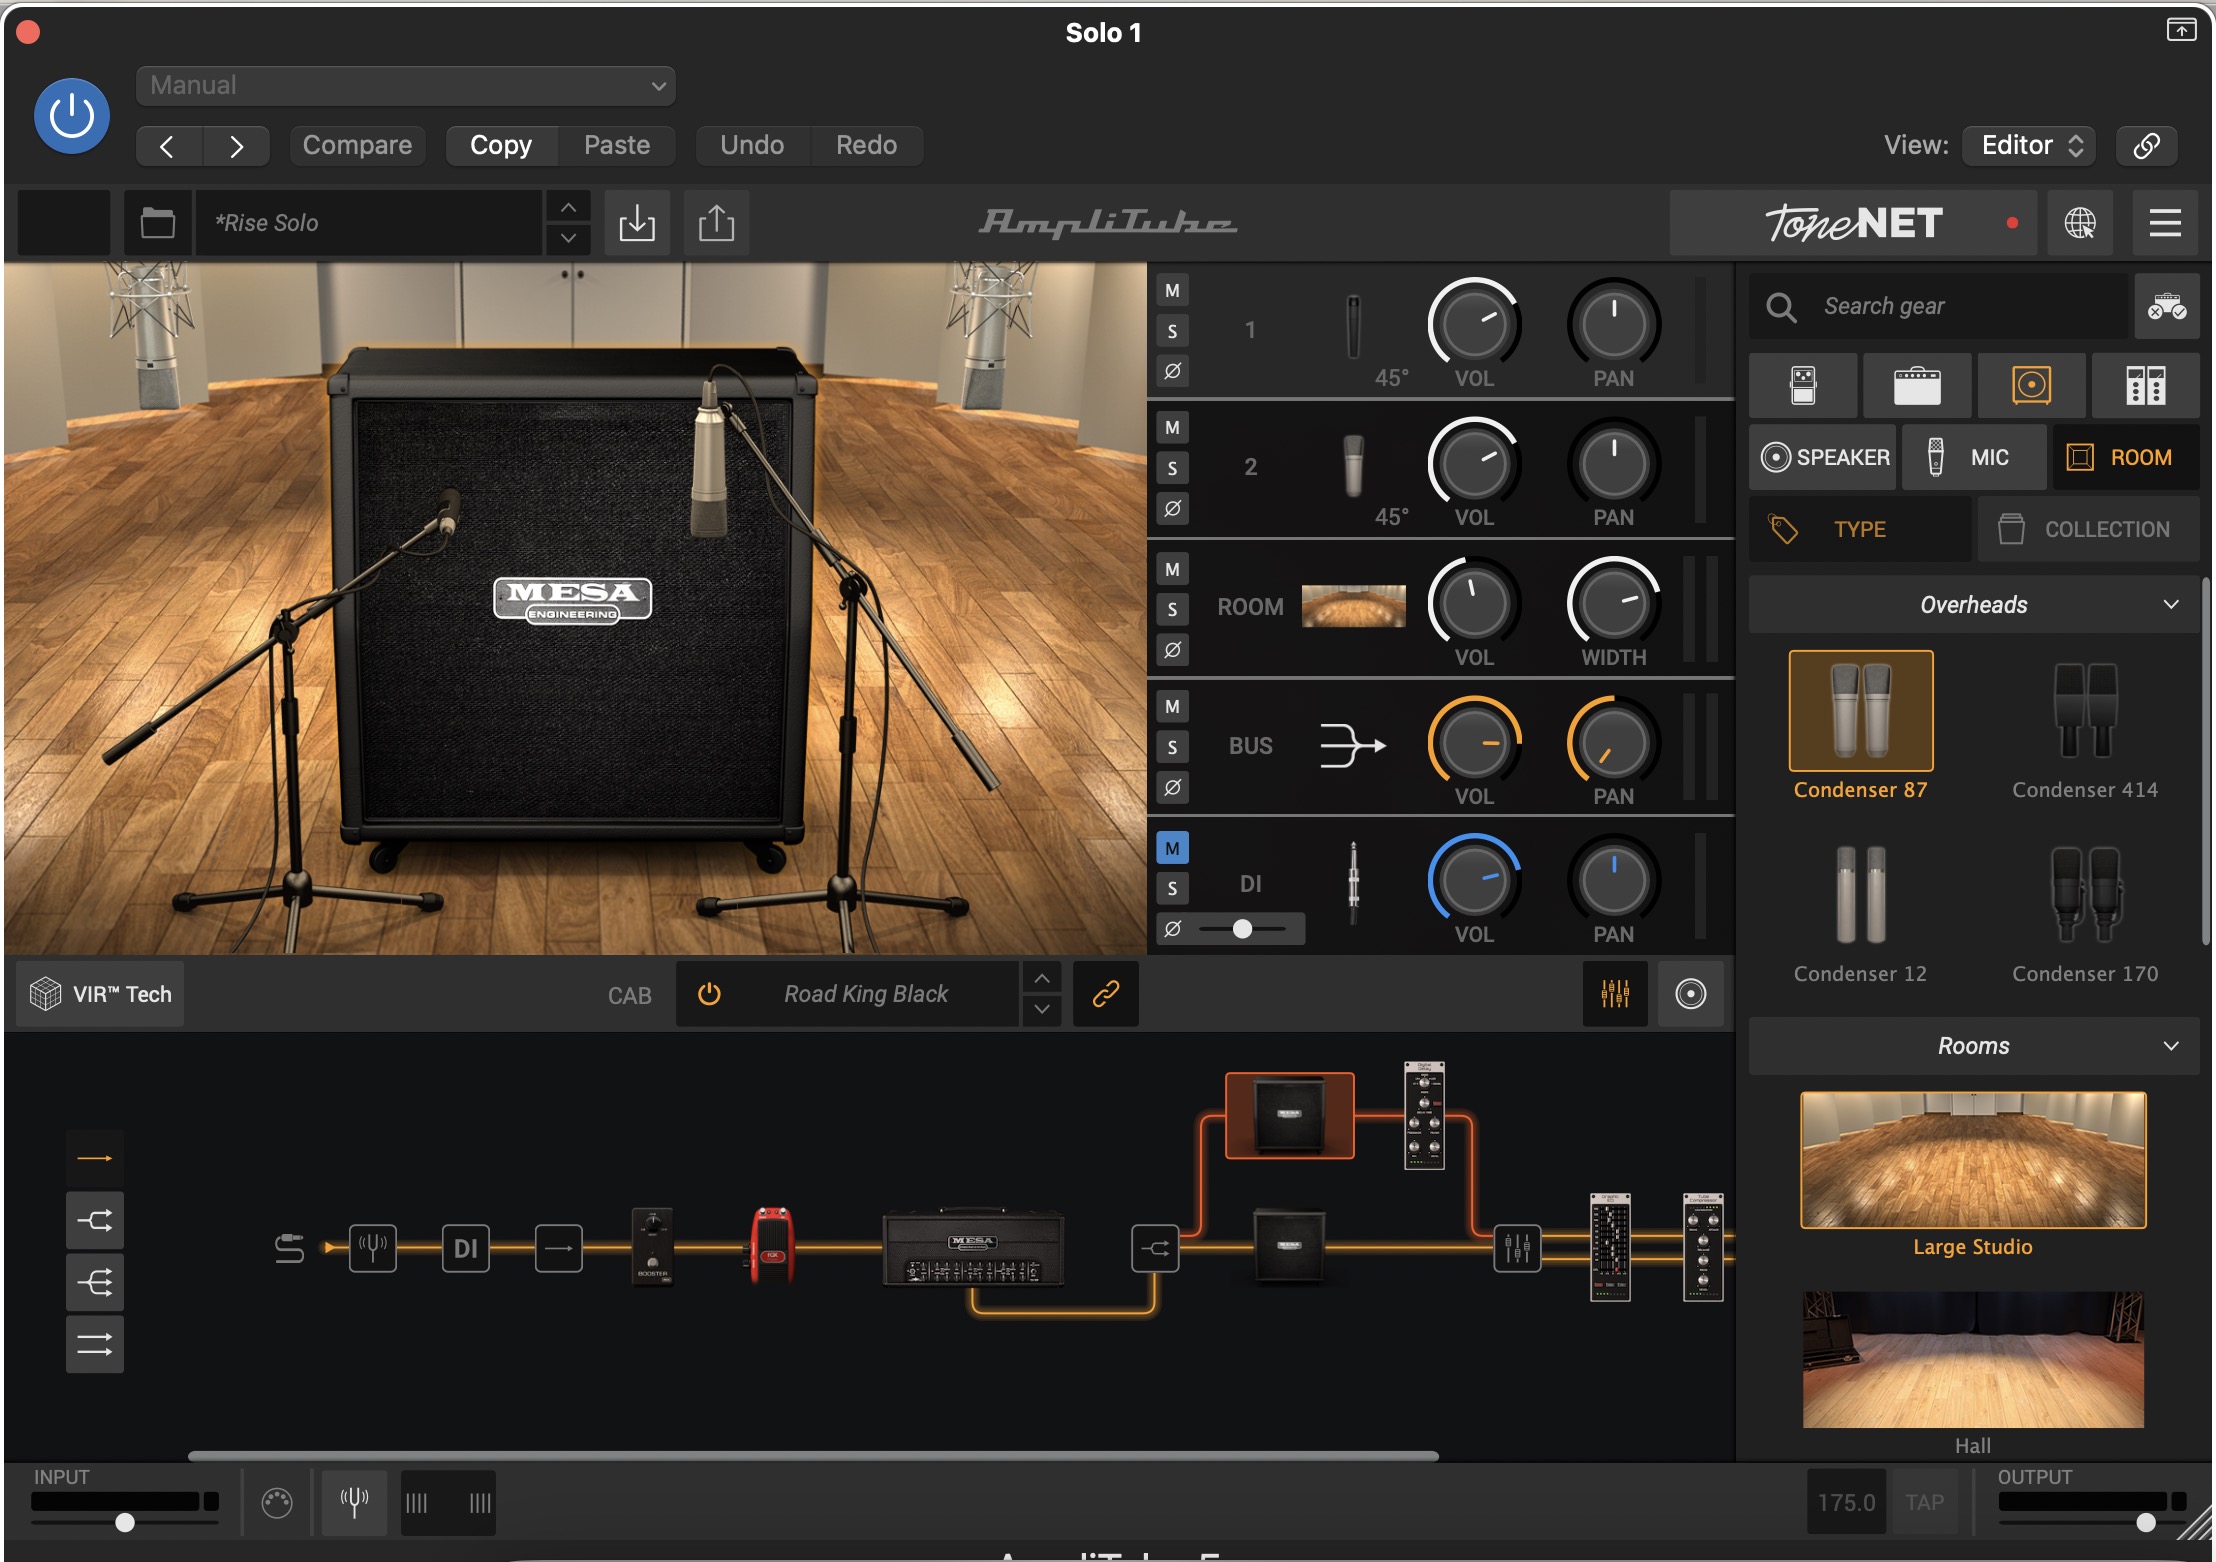
Task: Switch to the SPEAKER tab
Action: pos(1823,457)
